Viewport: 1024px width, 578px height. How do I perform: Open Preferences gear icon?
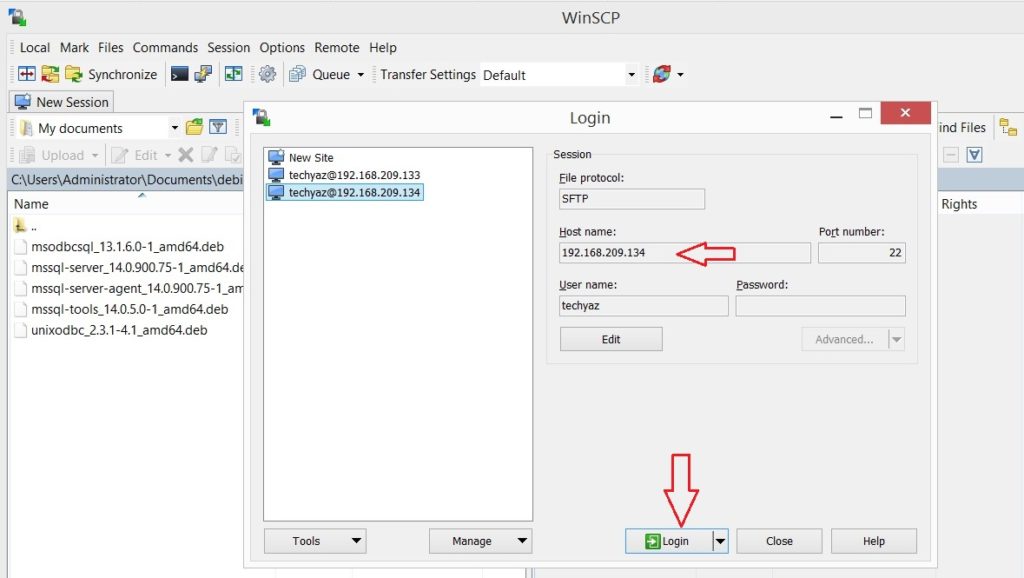coord(267,74)
